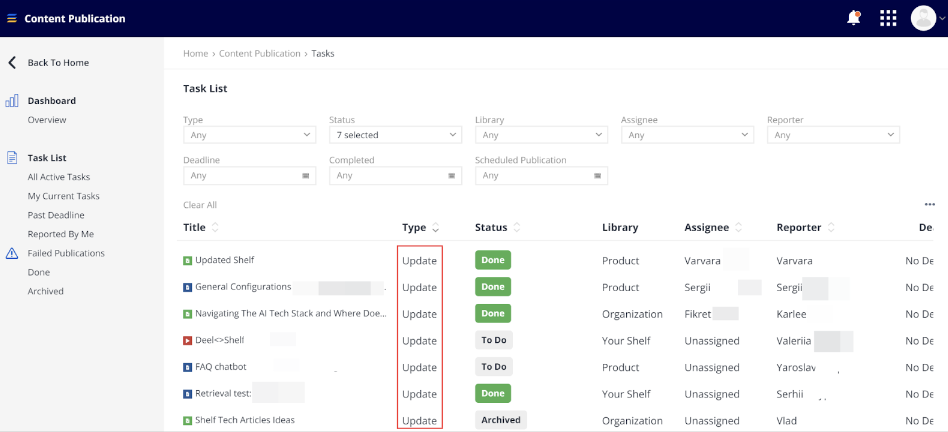Open My Current Tasks in the sidebar
The width and height of the screenshot is (948, 432).
point(63,196)
